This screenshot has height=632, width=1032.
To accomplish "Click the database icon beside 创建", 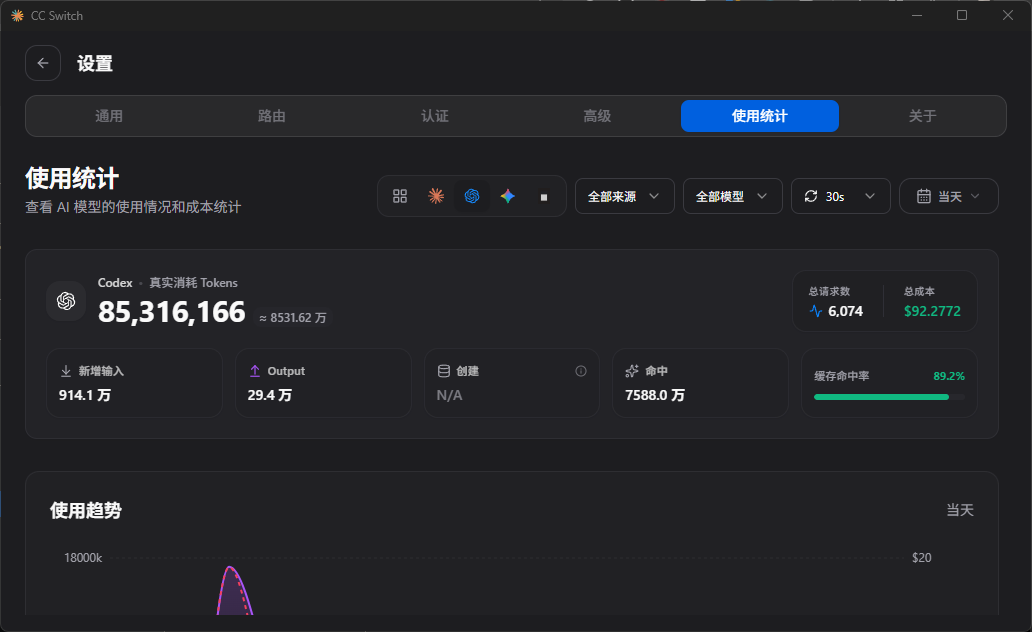I will point(444,371).
